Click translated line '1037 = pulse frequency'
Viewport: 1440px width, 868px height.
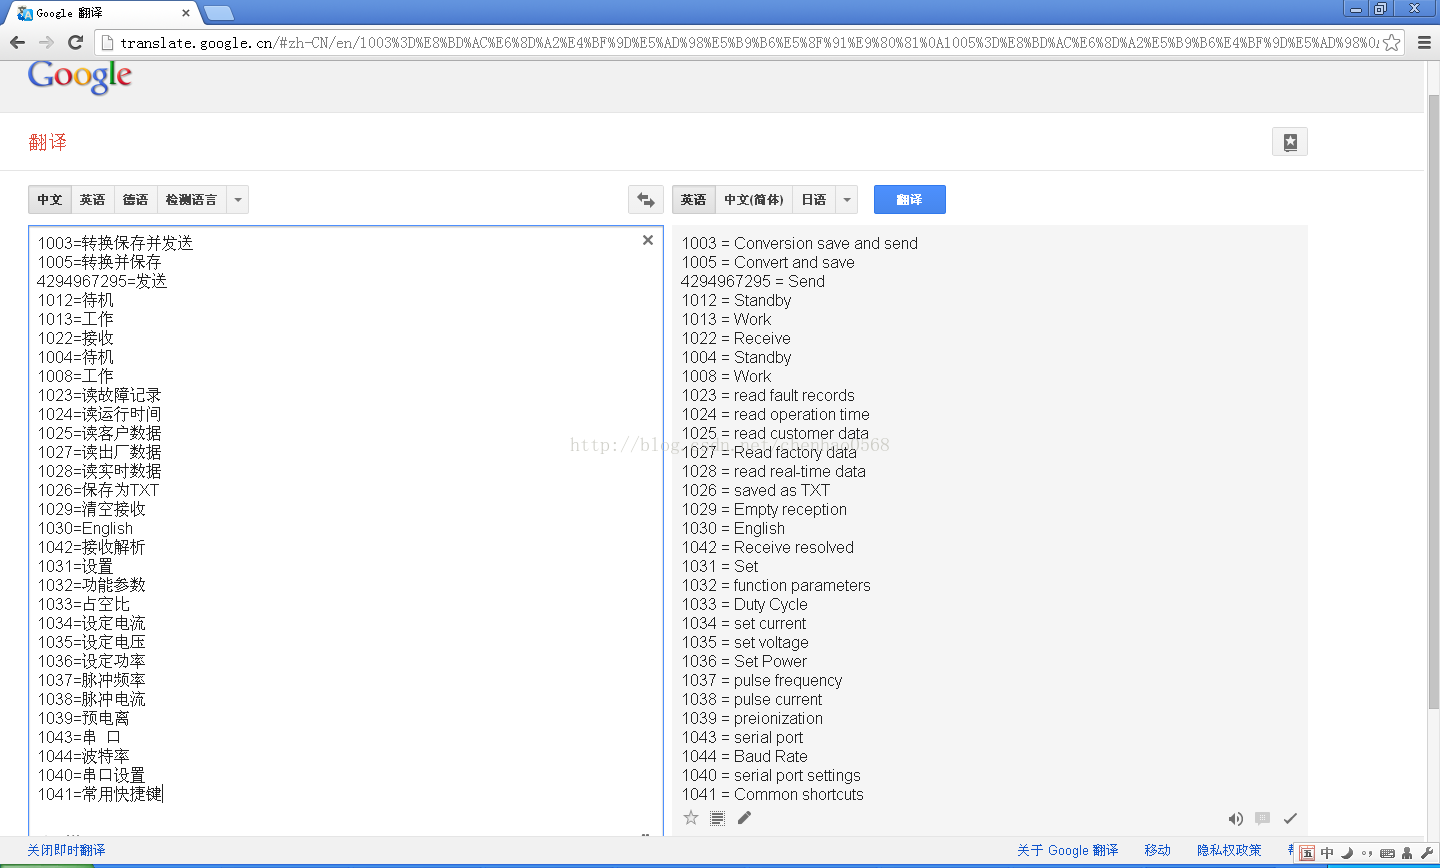coord(762,680)
